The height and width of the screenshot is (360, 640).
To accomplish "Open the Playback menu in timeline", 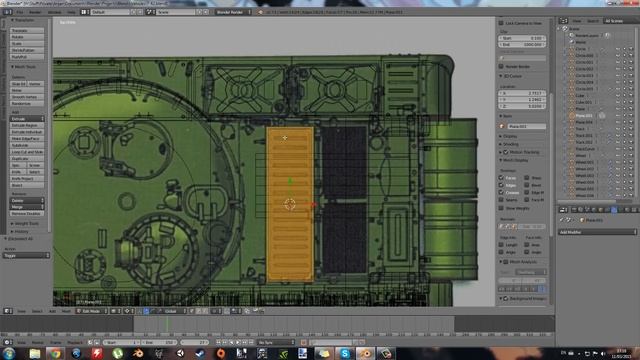I will tap(75, 342).
